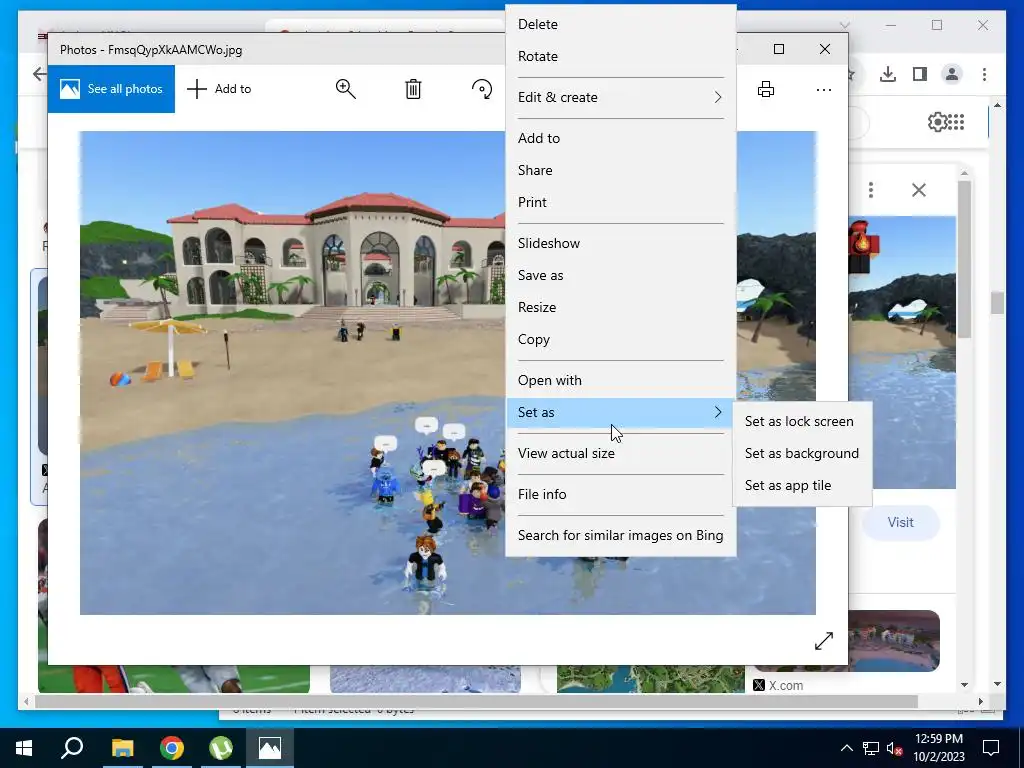Maximize the Photos window
Viewport: 1024px width, 768px height.
click(x=778, y=49)
